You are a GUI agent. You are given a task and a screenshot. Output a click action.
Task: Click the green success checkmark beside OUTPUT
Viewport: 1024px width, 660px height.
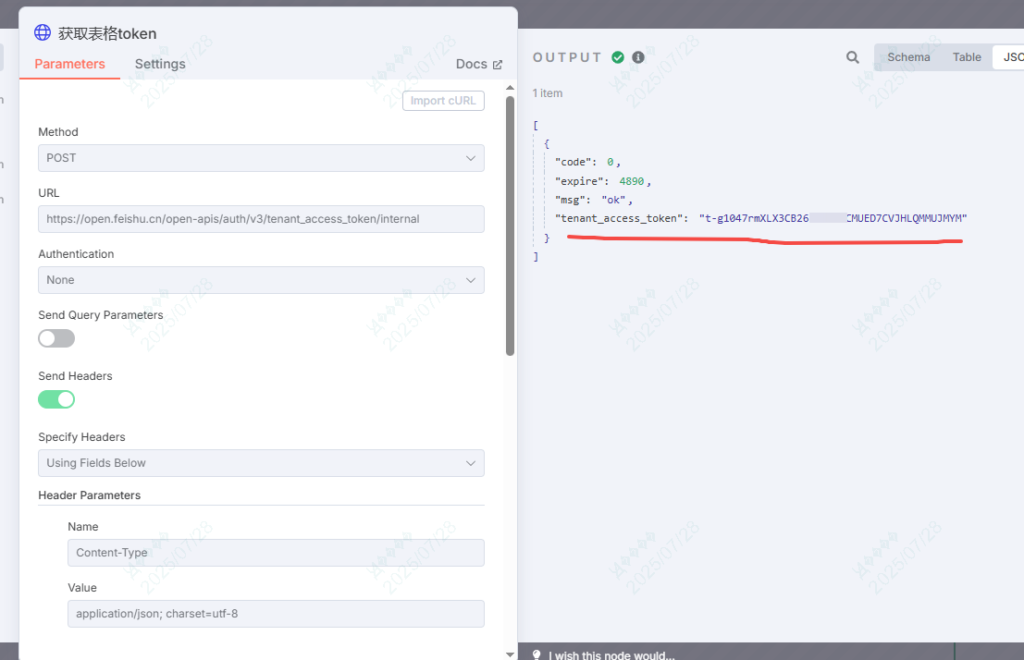(x=618, y=58)
